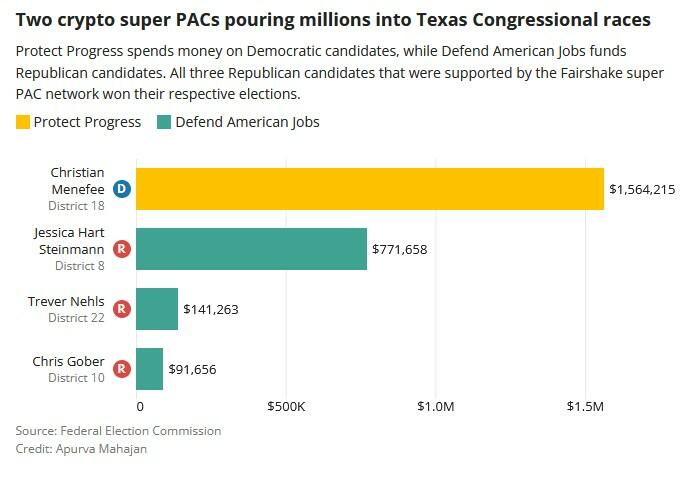Select the Chris Gober teal bar
Screen dimensions: 688x479
[149, 369]
